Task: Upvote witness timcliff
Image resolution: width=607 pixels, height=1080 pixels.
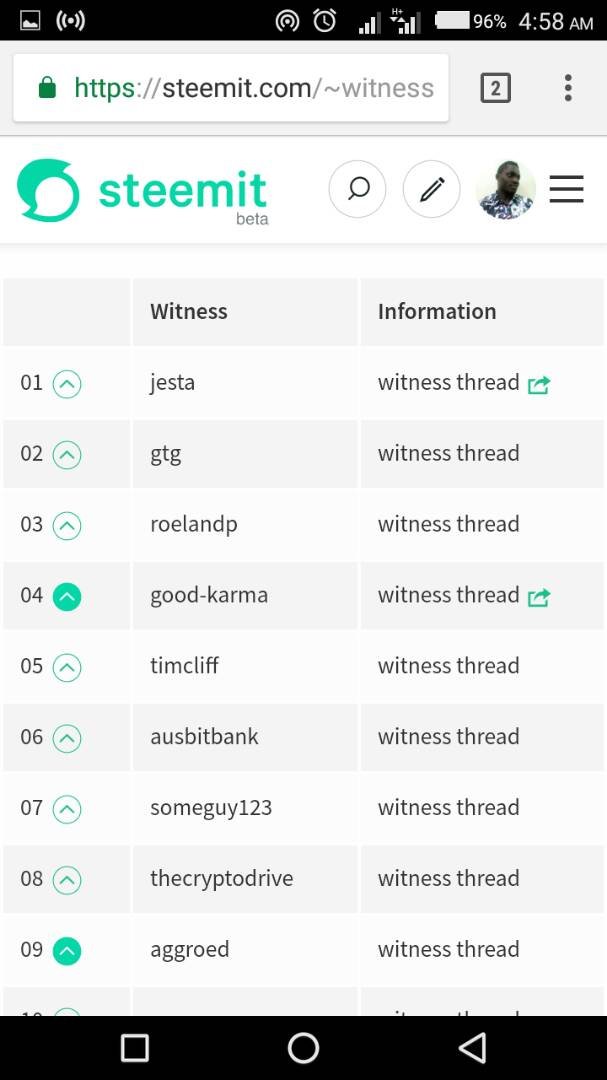Action: click(67, 667)
